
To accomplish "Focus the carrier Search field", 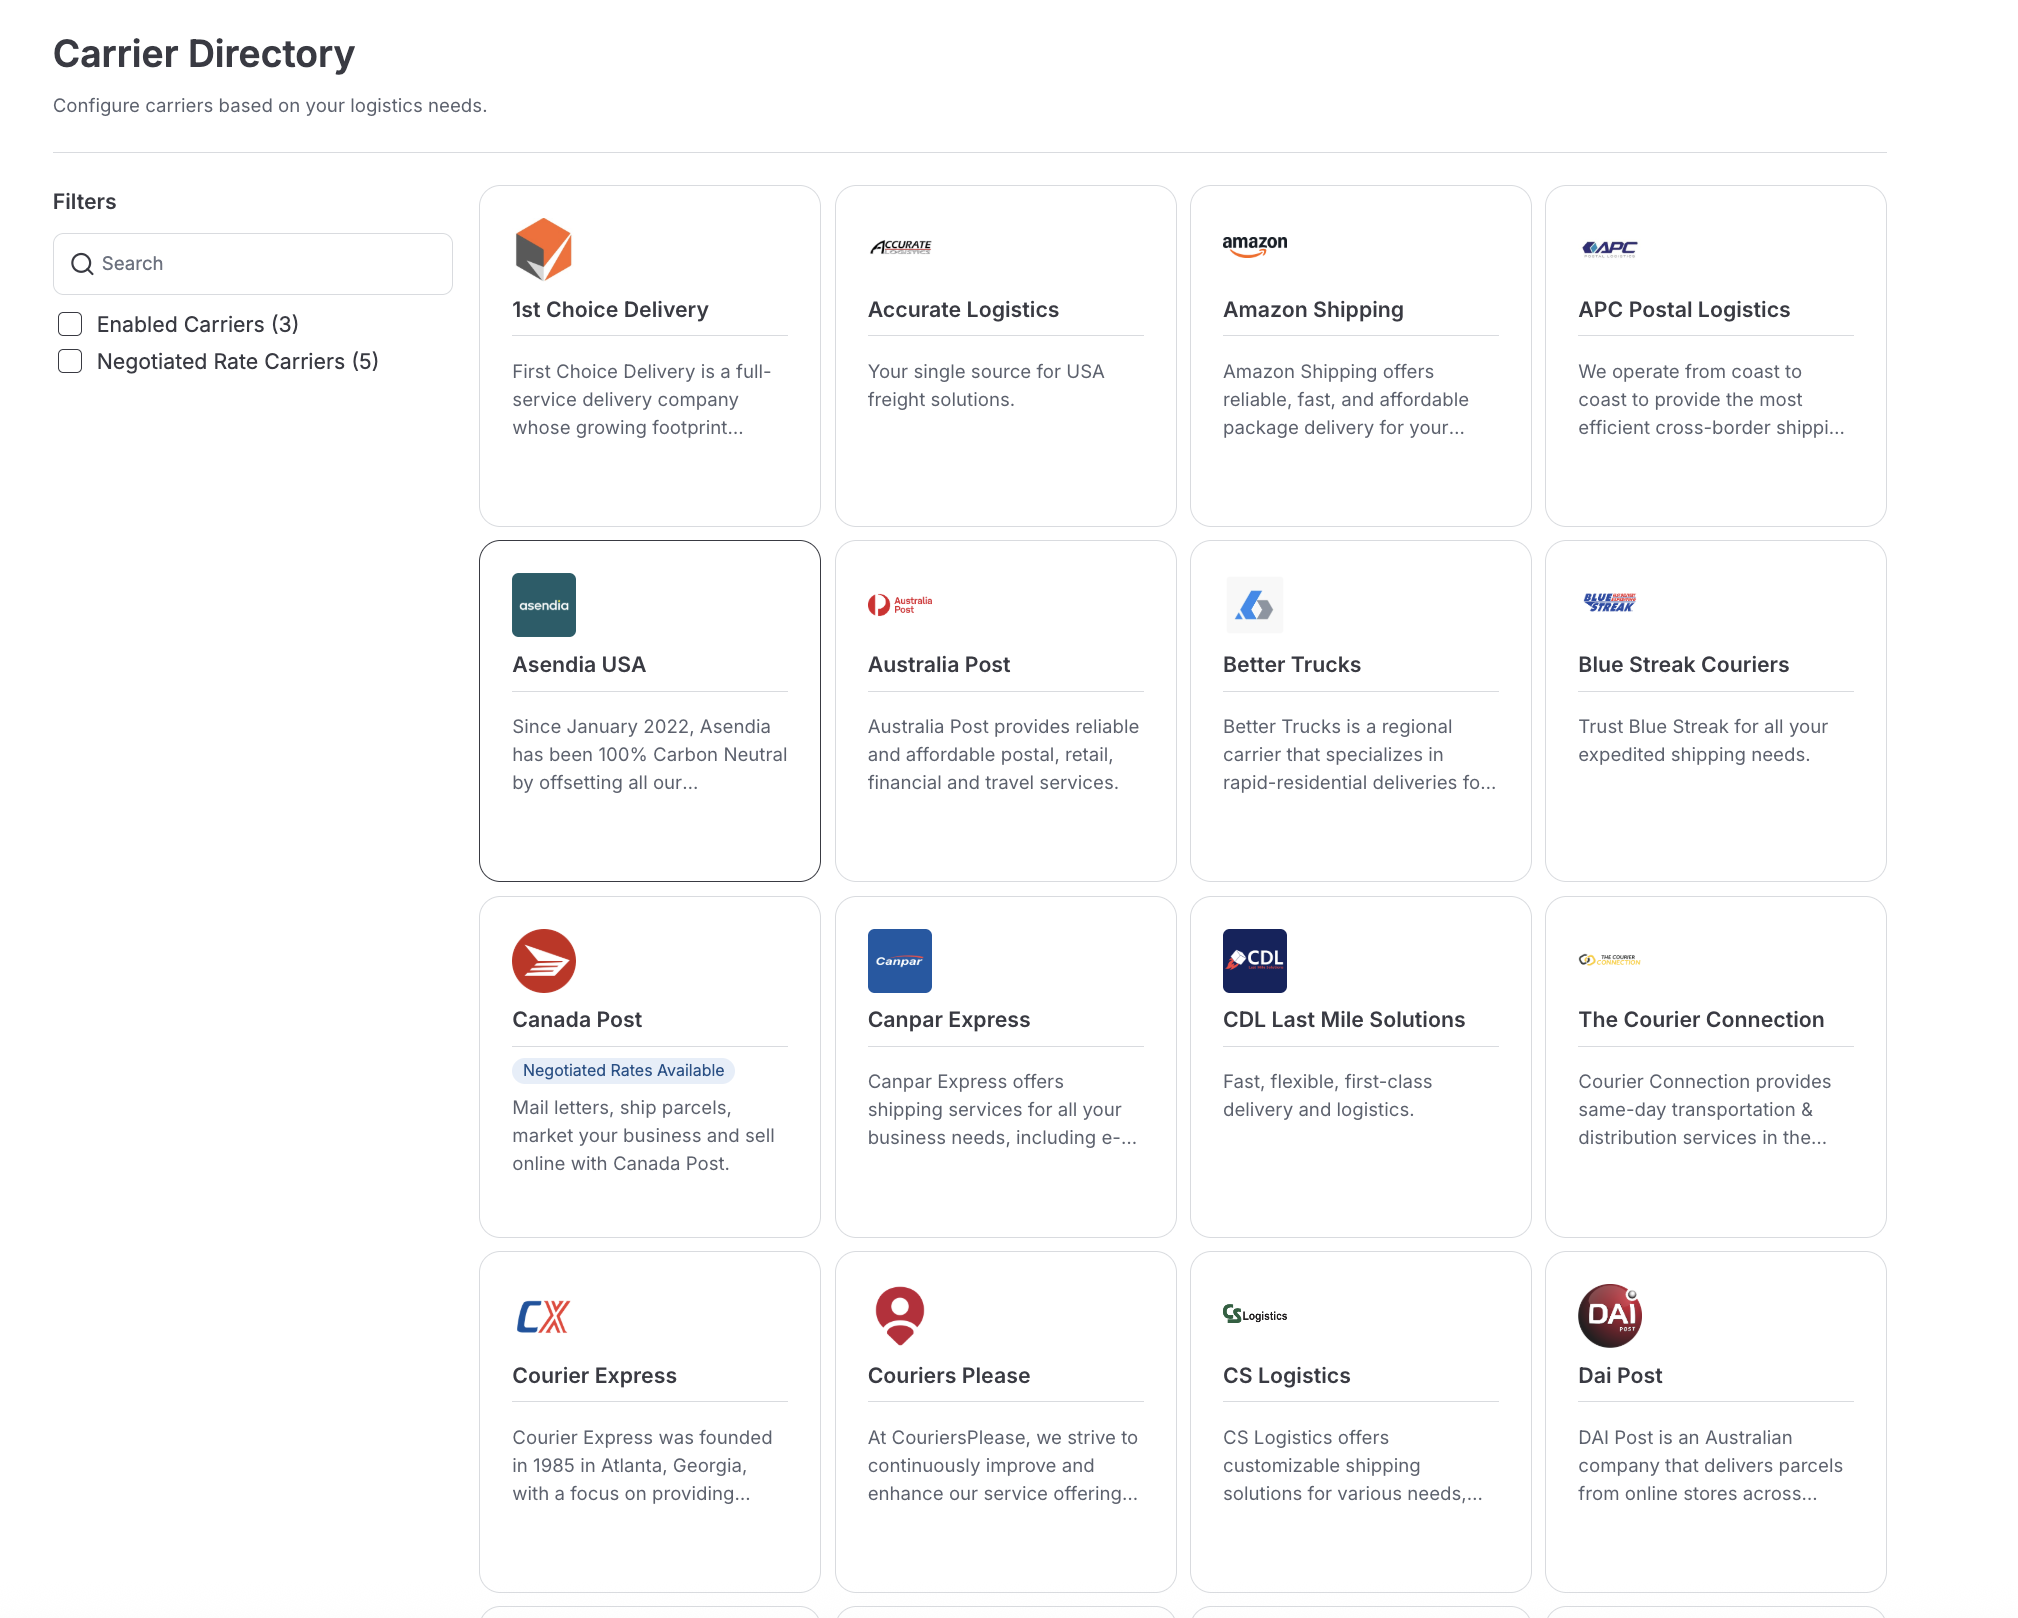I will 270,264.
